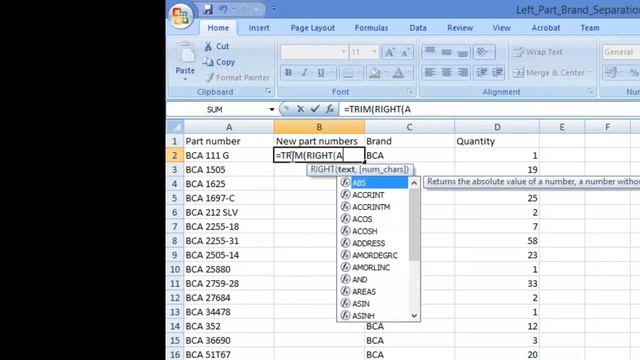Open Paste options arrow below Paste

click(x=185, y=79)
